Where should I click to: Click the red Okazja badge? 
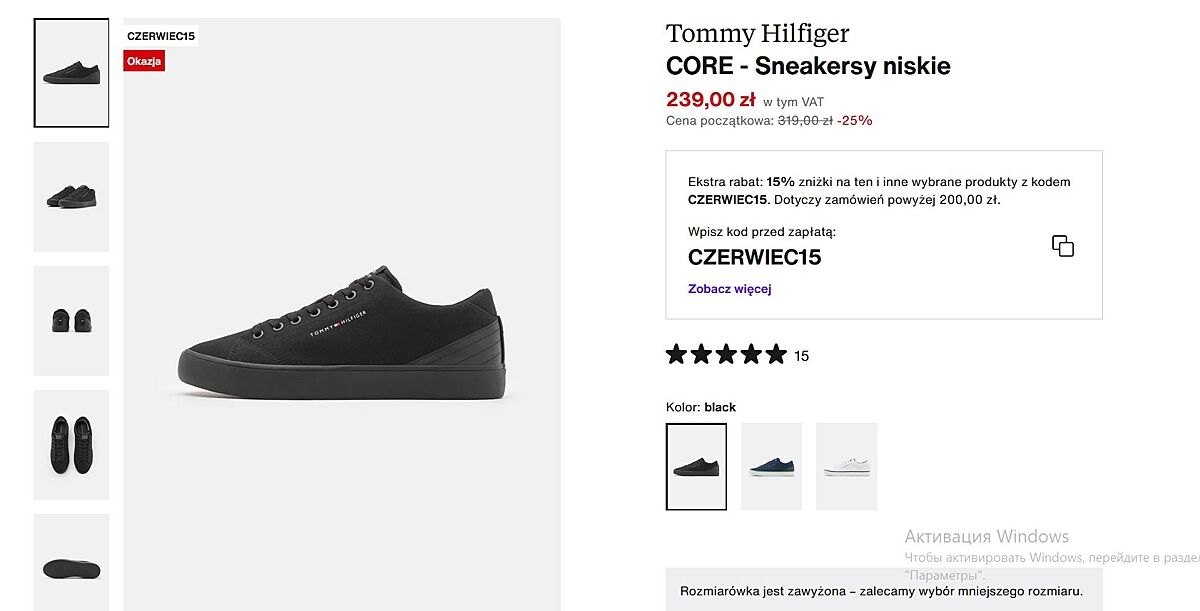(x=144, y=61)
